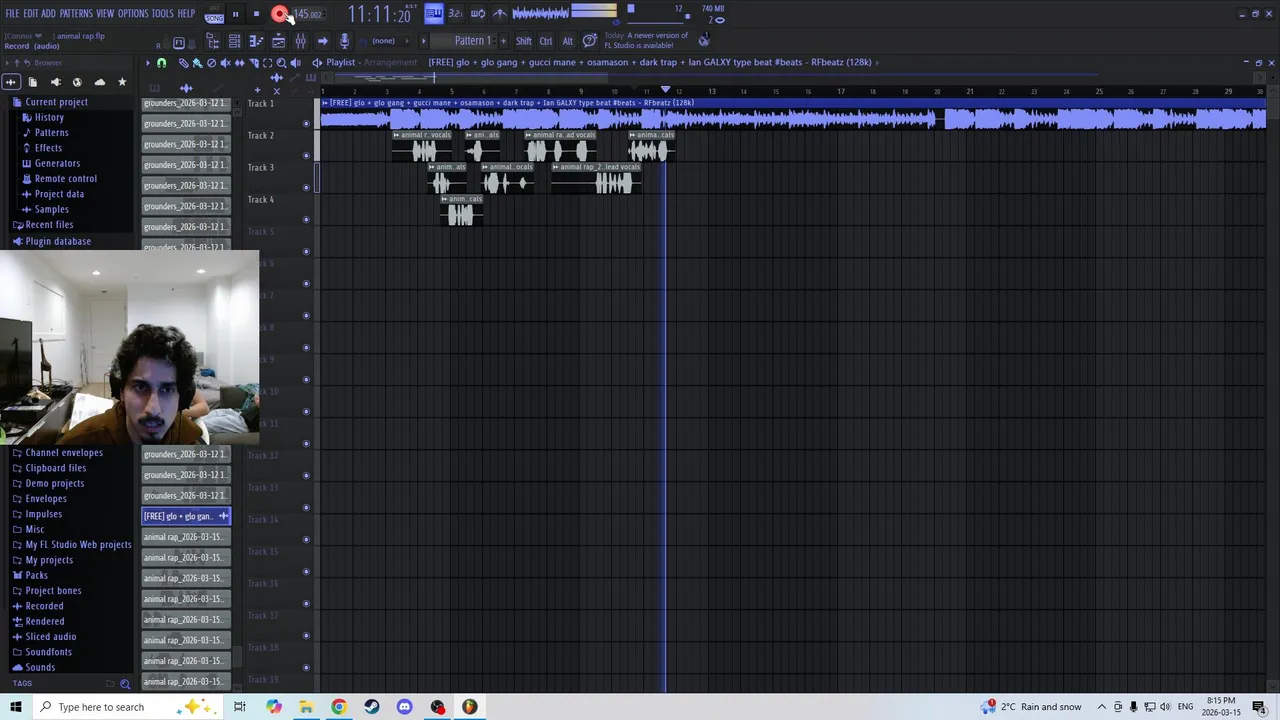This screenshot has width=1280, height=720.
Task: Open the EDIT menu
Action: tap(31, 14)
